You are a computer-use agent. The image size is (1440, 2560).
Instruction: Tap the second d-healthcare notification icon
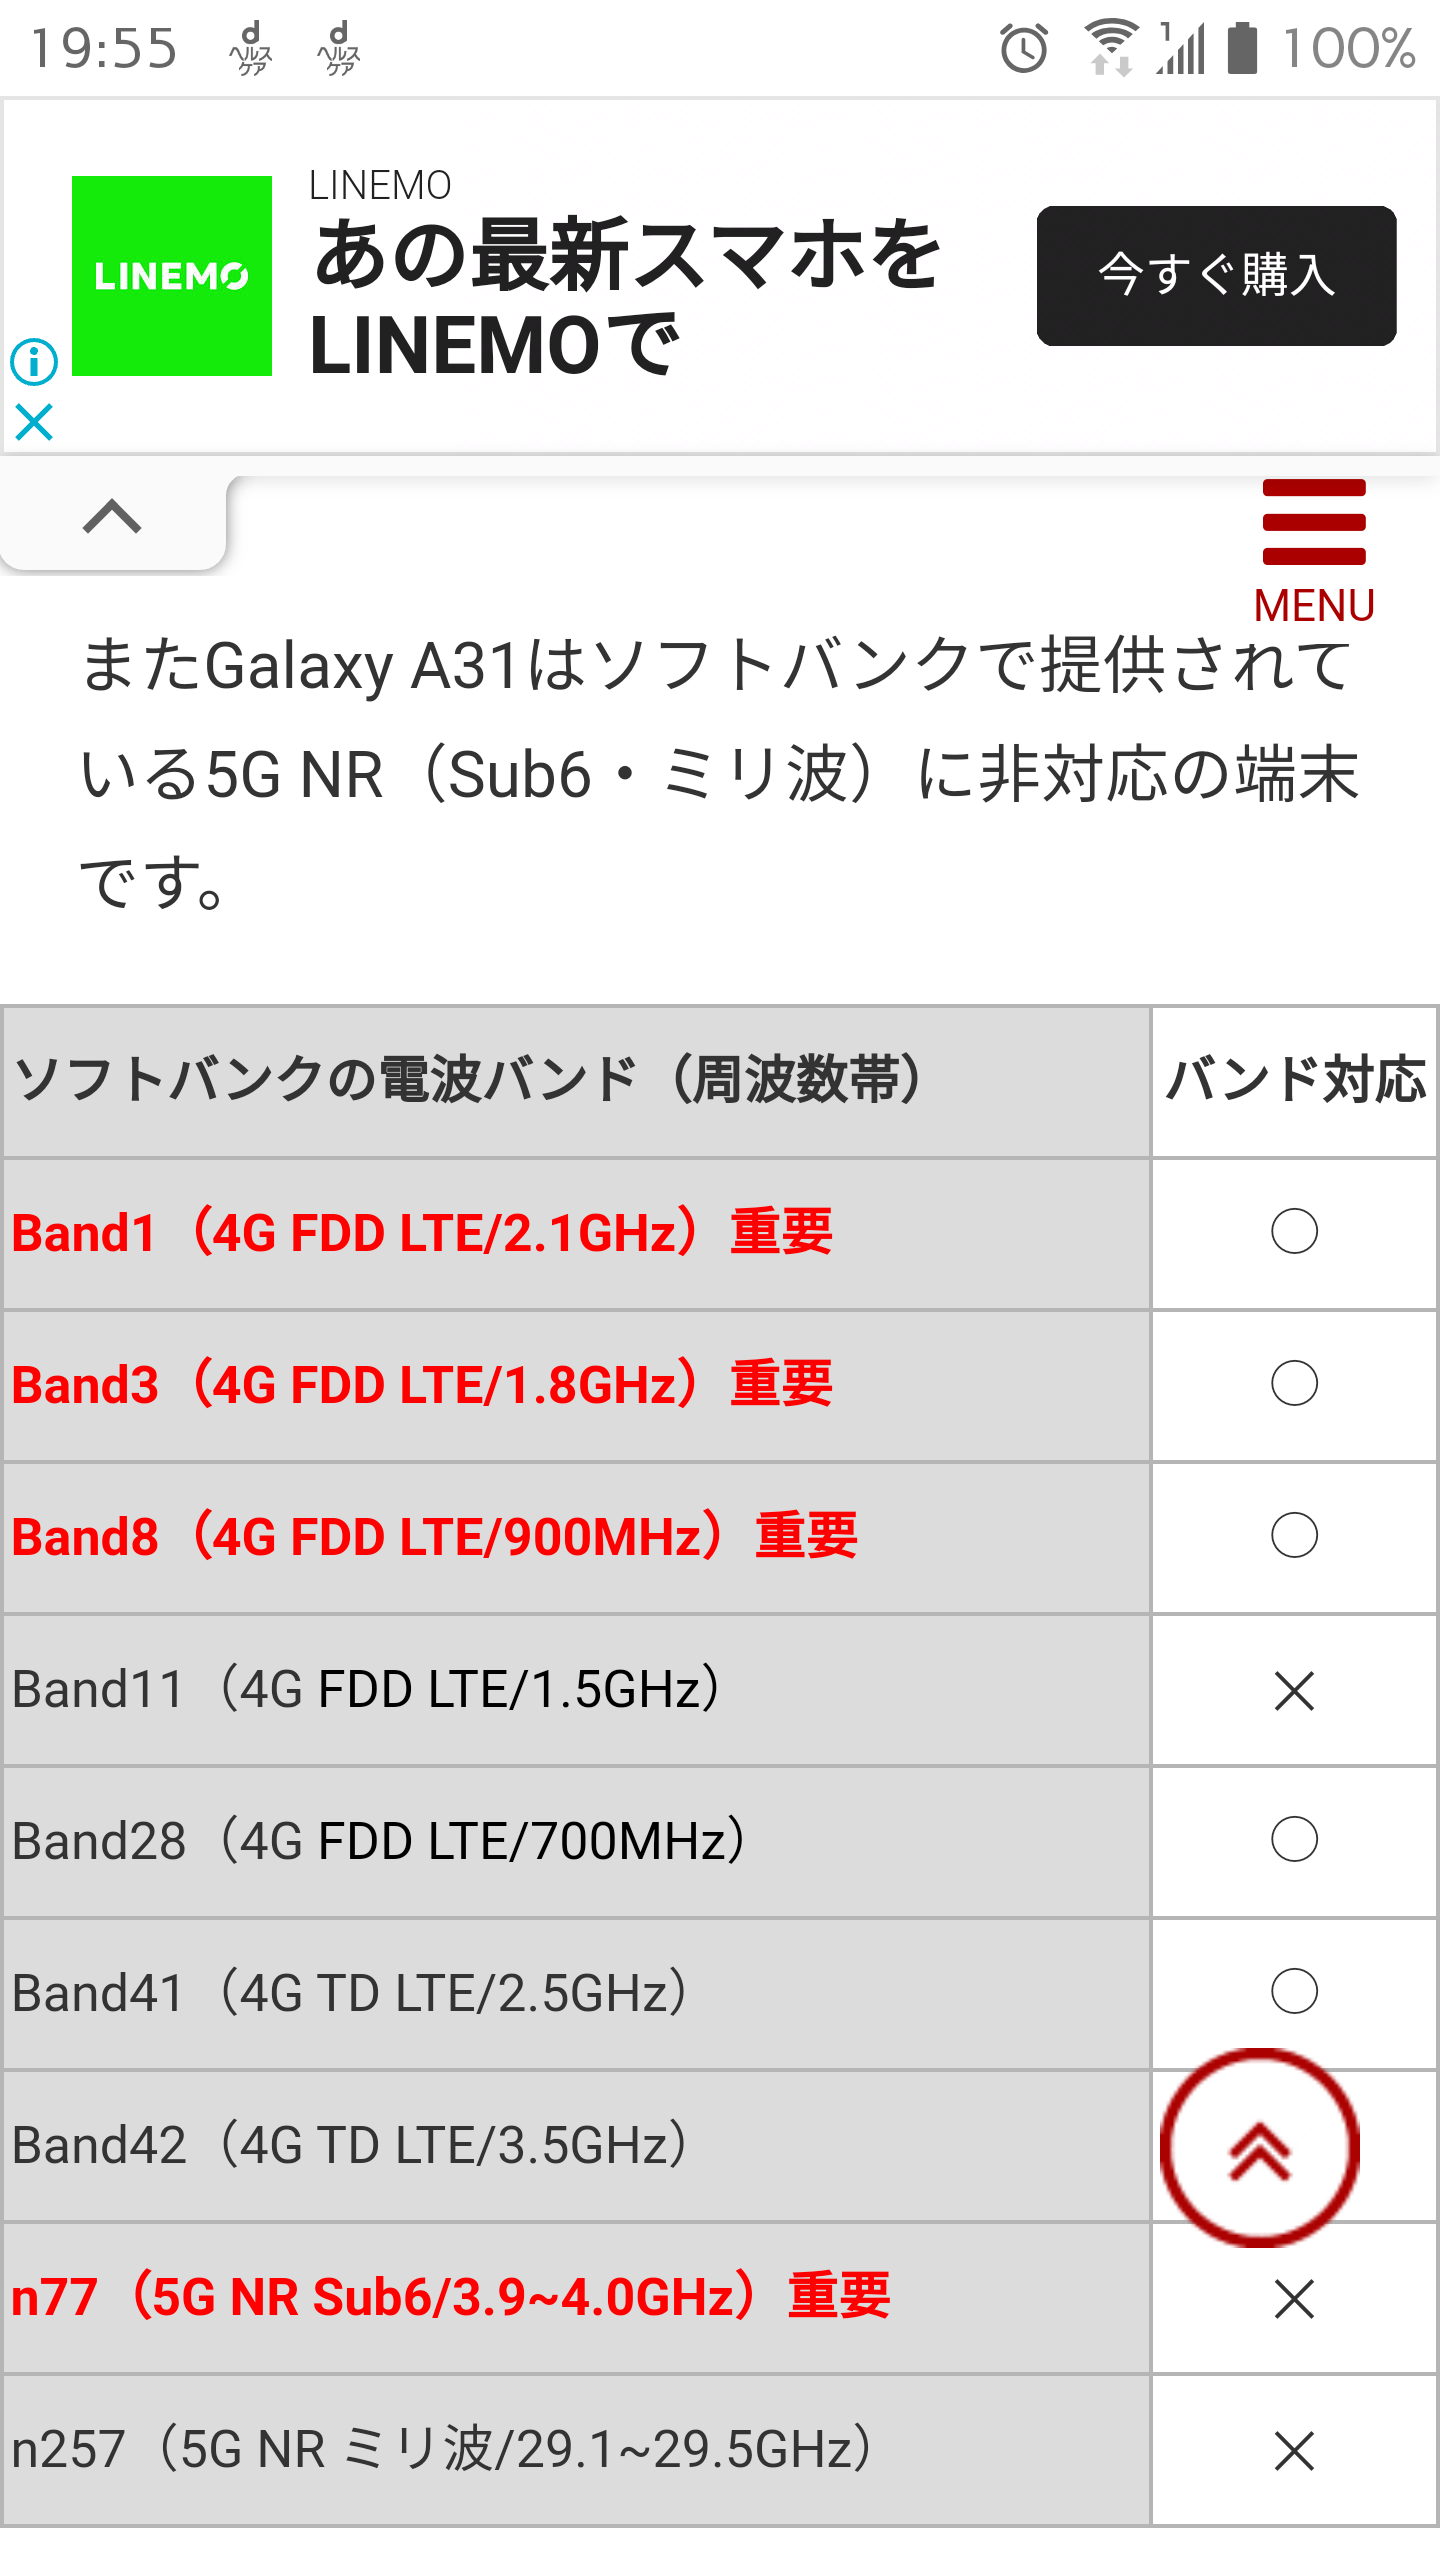click(338, 48)
